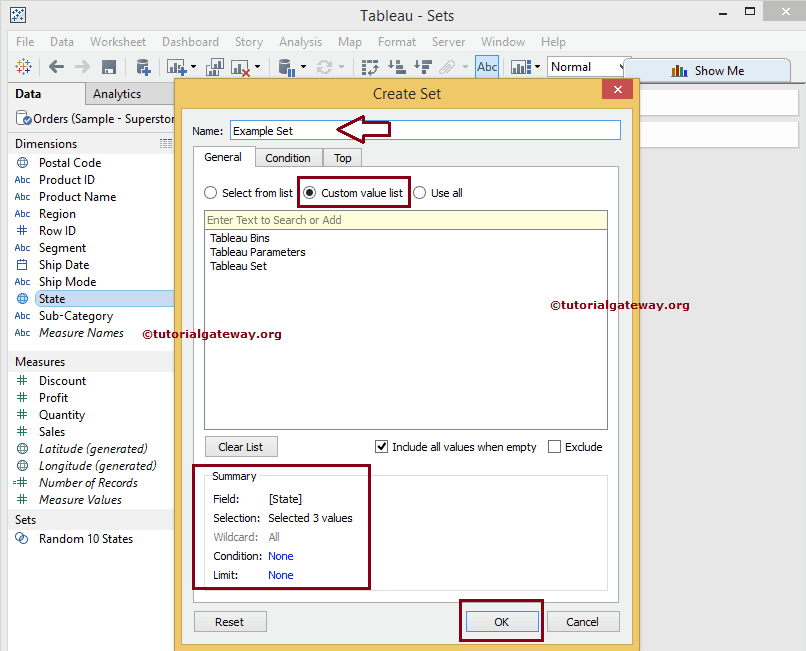This screenshot has height=651, width=806.
Task: Select the 'Use all' radio button
Action: tap(419, 193)
